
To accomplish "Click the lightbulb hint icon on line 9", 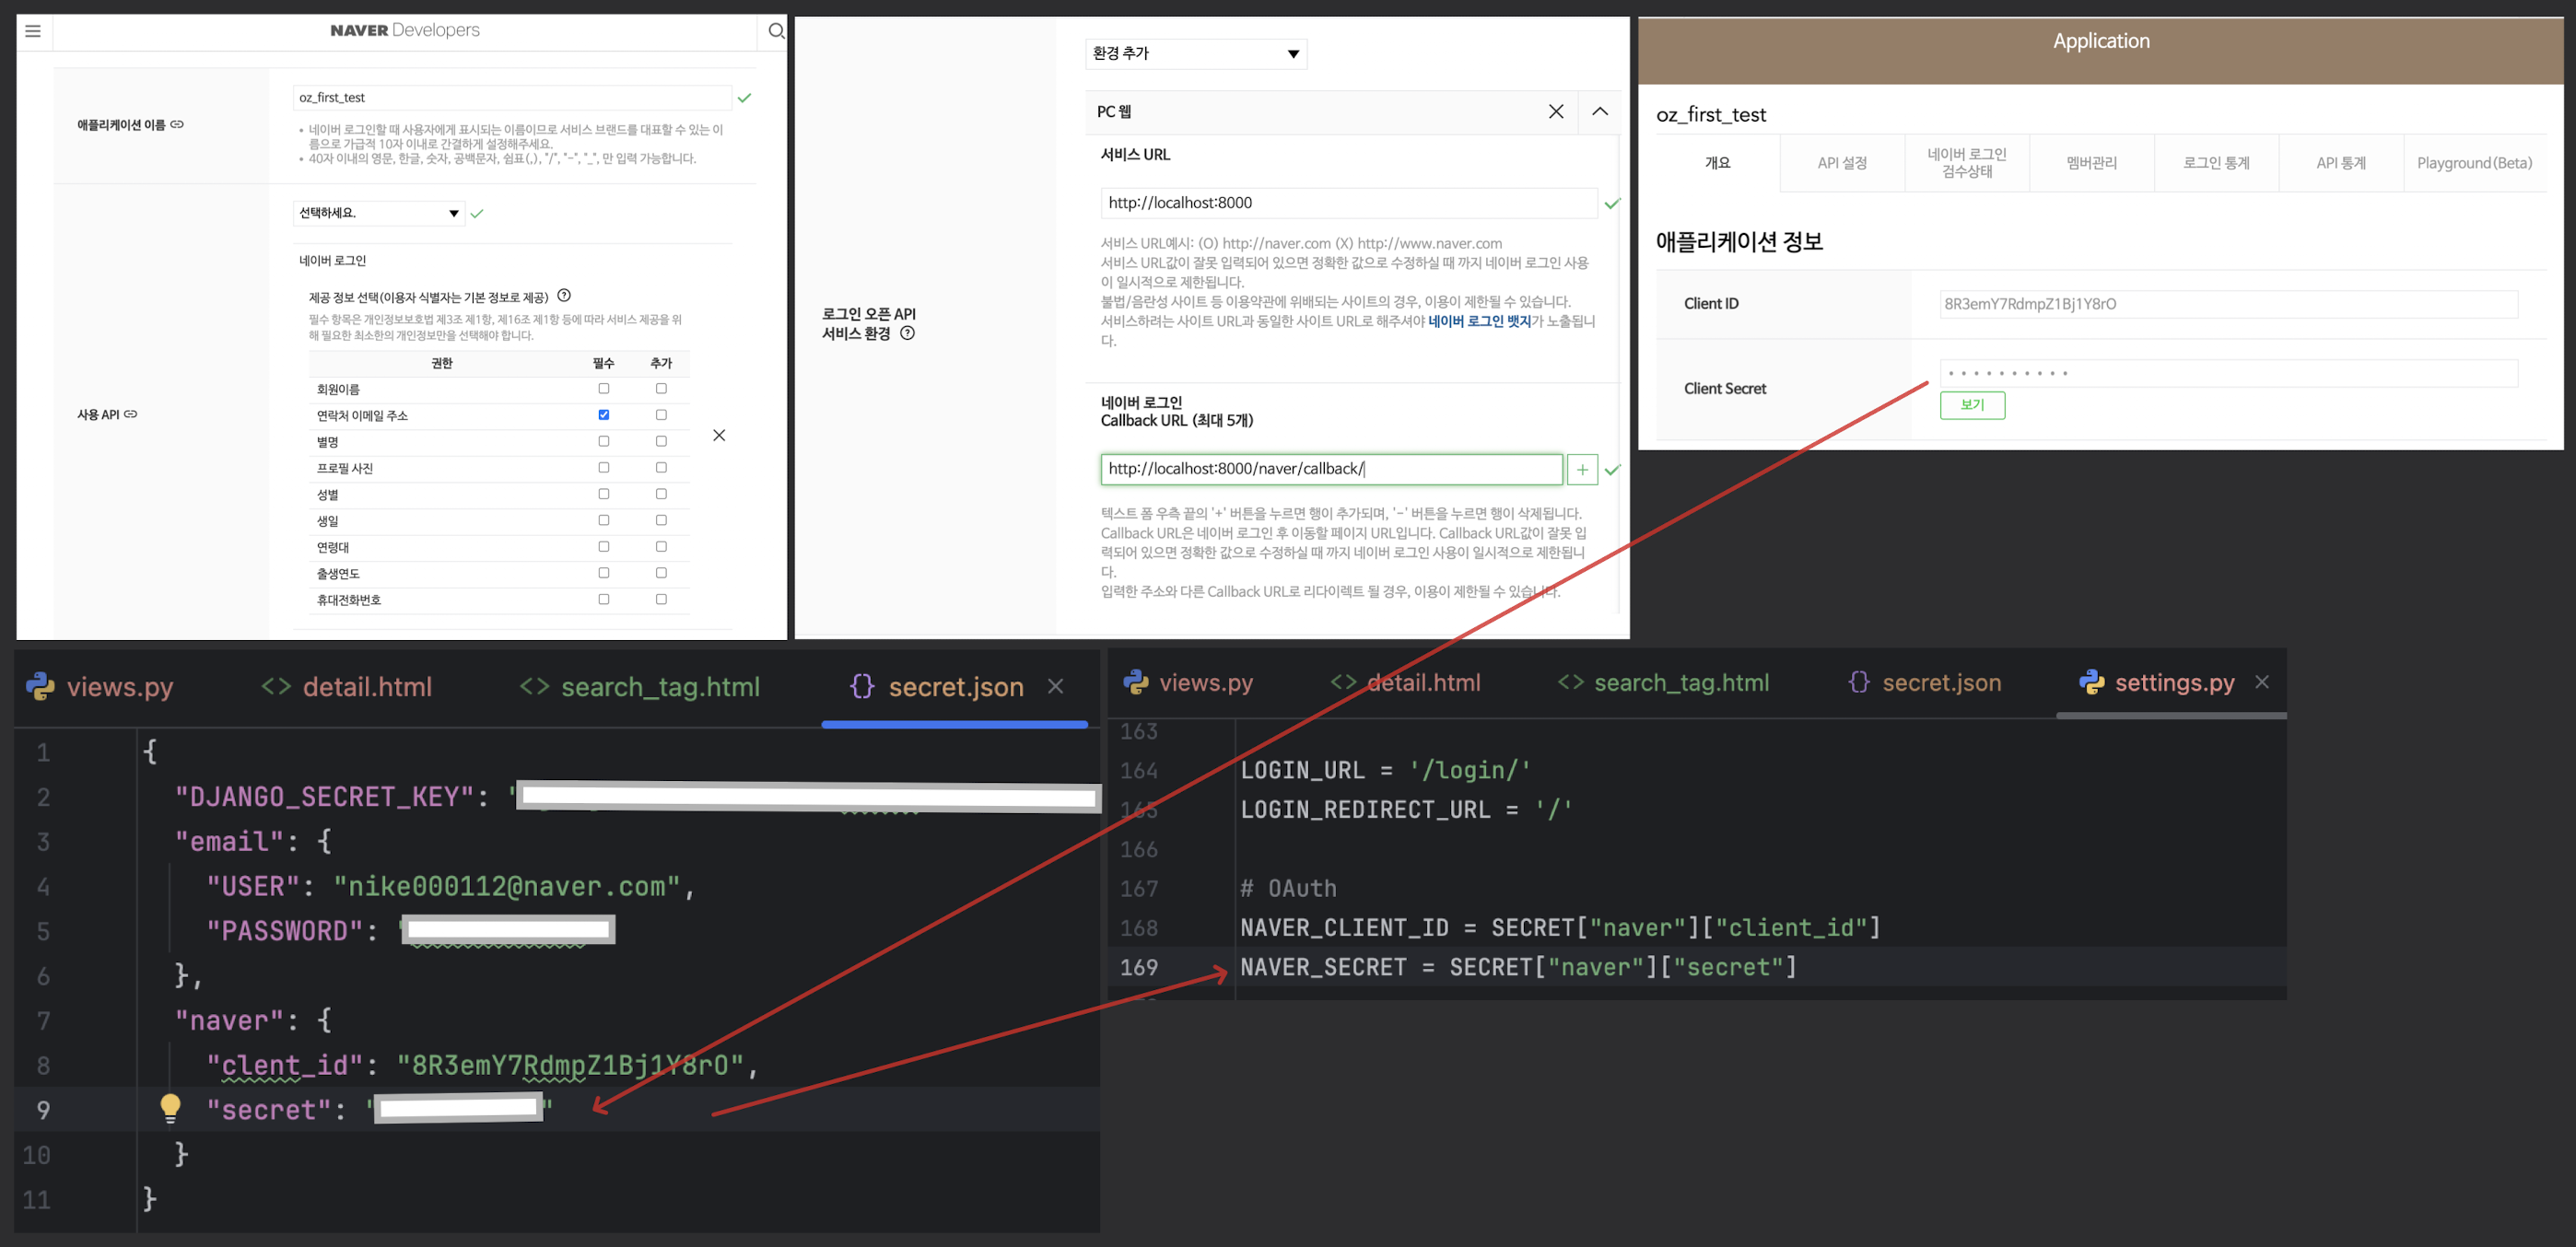I will pyautogui.click(x=170, y=1108).
